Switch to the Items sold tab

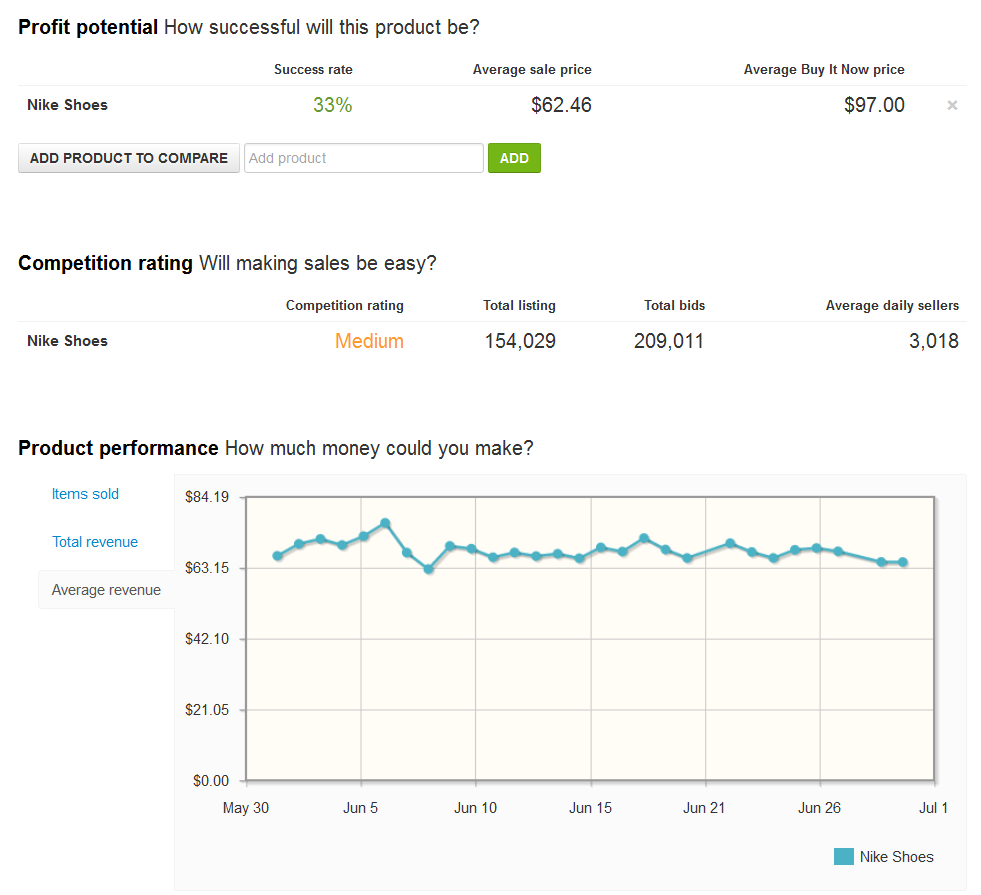click(x=85, y=494)
